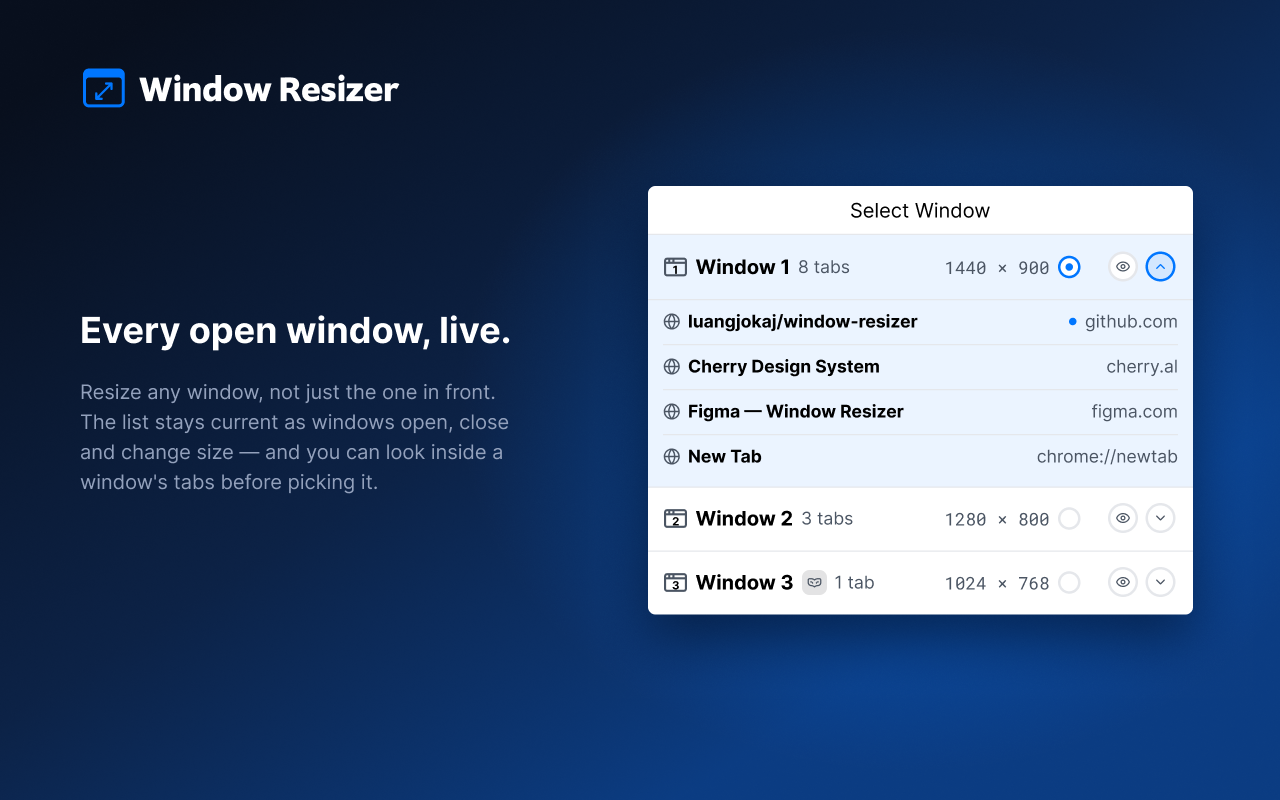
Task: Click the globe icon for luangjokaj/window-resizer tab
Action: [x=672, y=322]
